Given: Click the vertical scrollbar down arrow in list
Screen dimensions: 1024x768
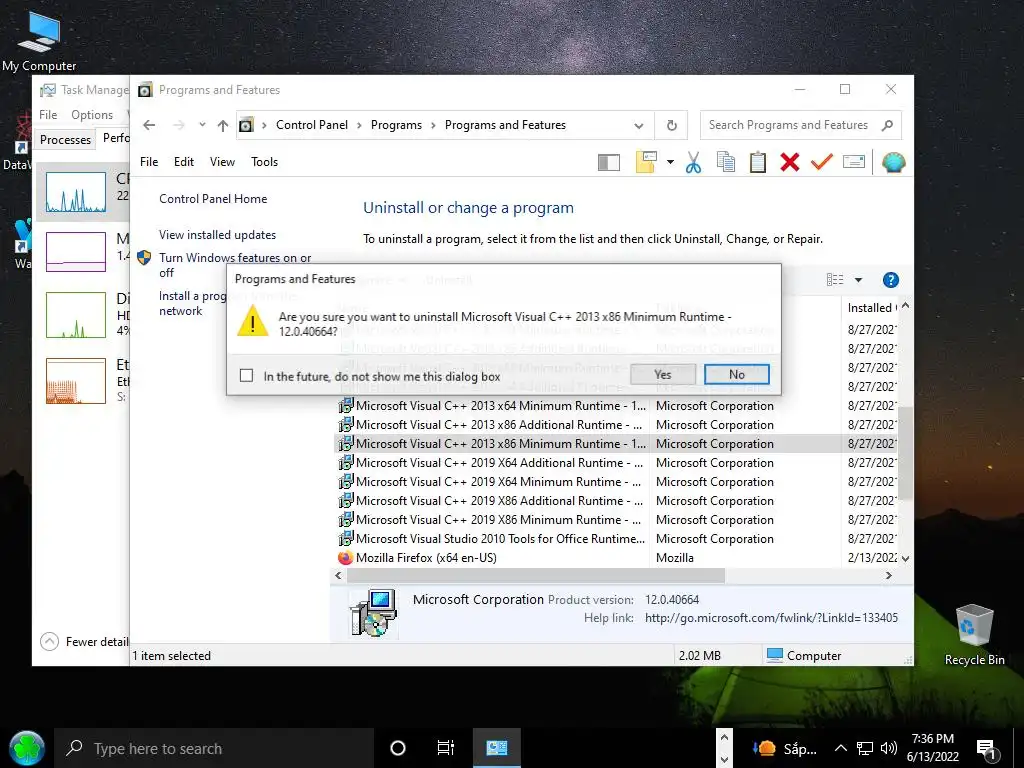Looking at the screenshot, I should (905, 558).
